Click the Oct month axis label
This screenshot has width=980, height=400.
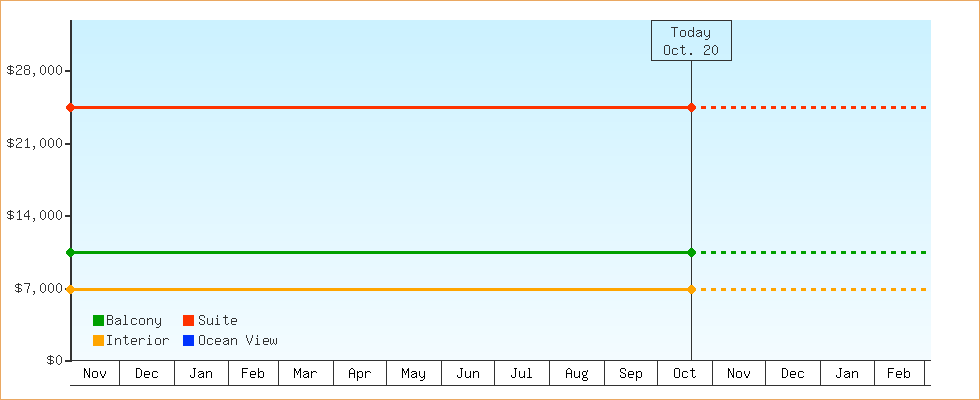pos(685,374)
